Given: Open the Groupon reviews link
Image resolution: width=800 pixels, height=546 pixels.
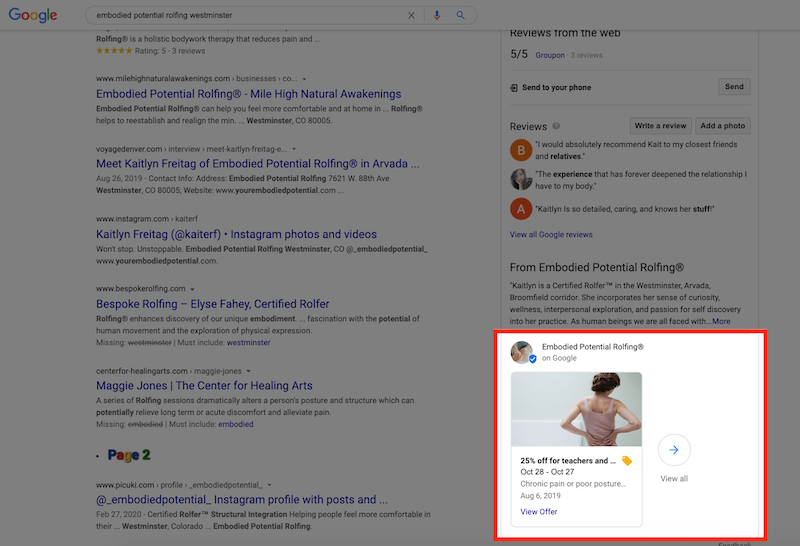Looking at the screenshot, I should 550,55.
